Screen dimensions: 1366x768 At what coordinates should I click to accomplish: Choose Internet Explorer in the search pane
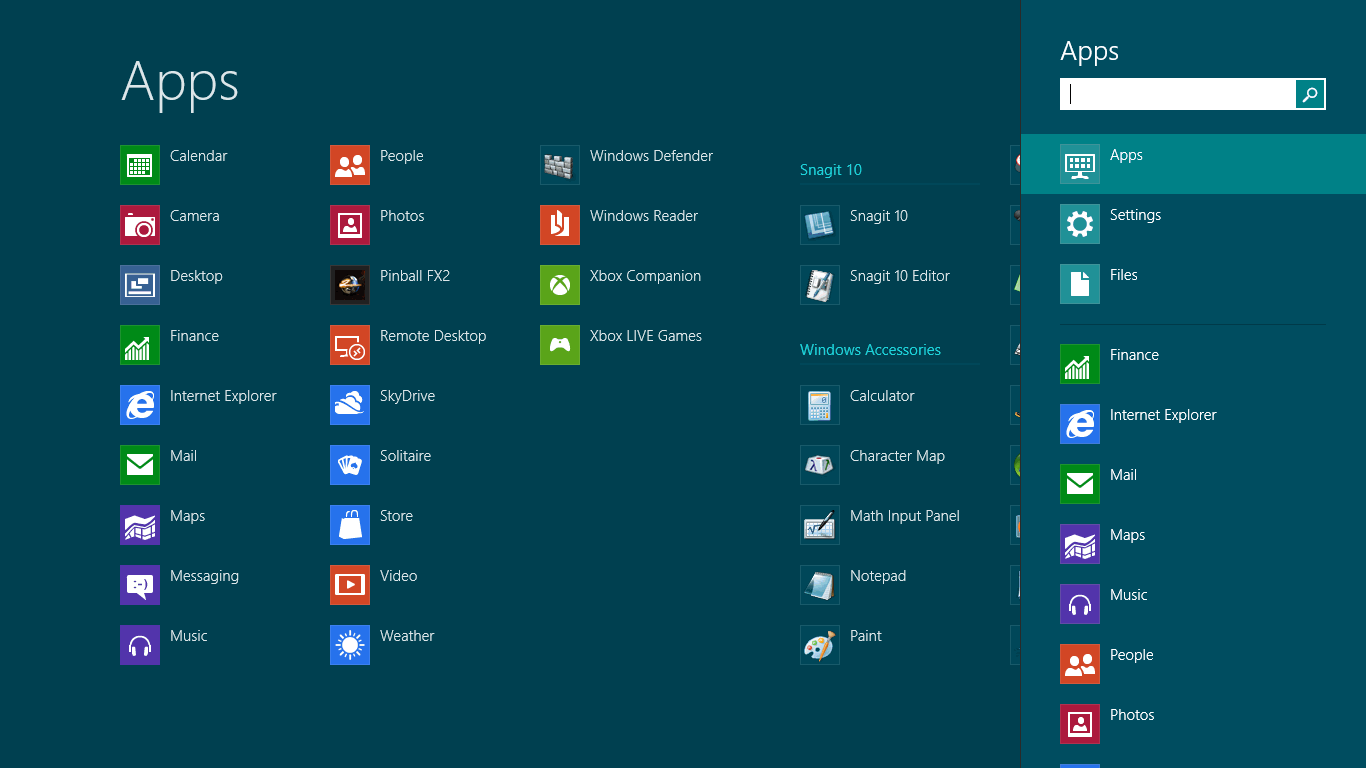coord(1162,416)
